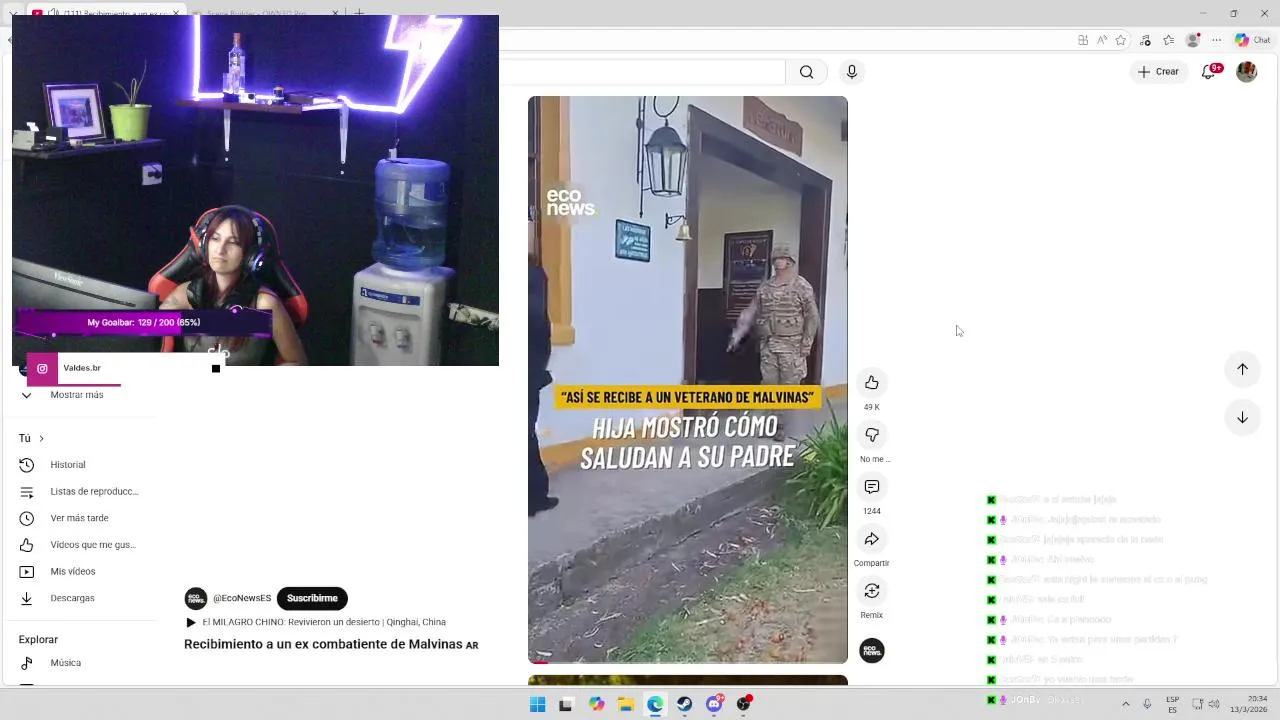1280x720 pixels.
Task: Open the YouTube account avatar menu
Action: pyautogui.click(x=1246, y=72)
